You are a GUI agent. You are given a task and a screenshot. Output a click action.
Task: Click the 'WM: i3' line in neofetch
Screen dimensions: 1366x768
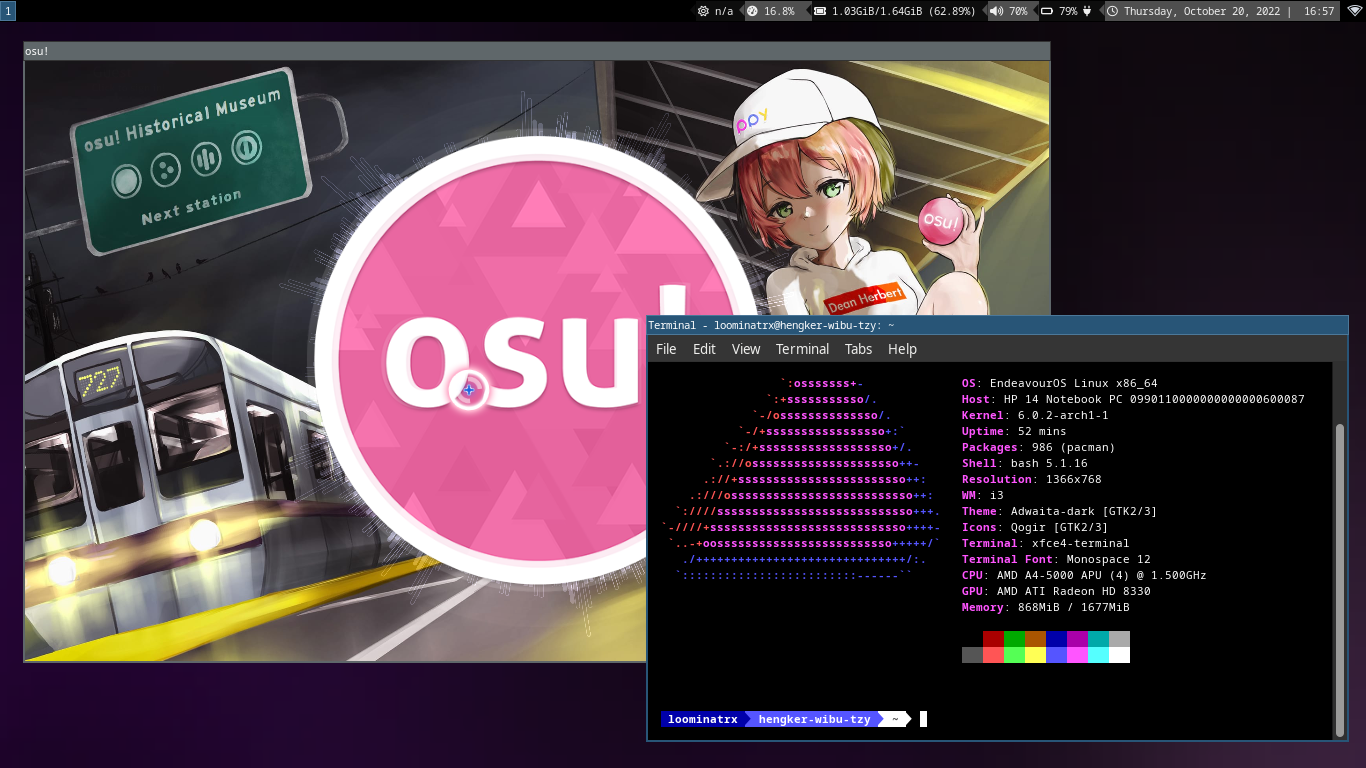point(983,495)
